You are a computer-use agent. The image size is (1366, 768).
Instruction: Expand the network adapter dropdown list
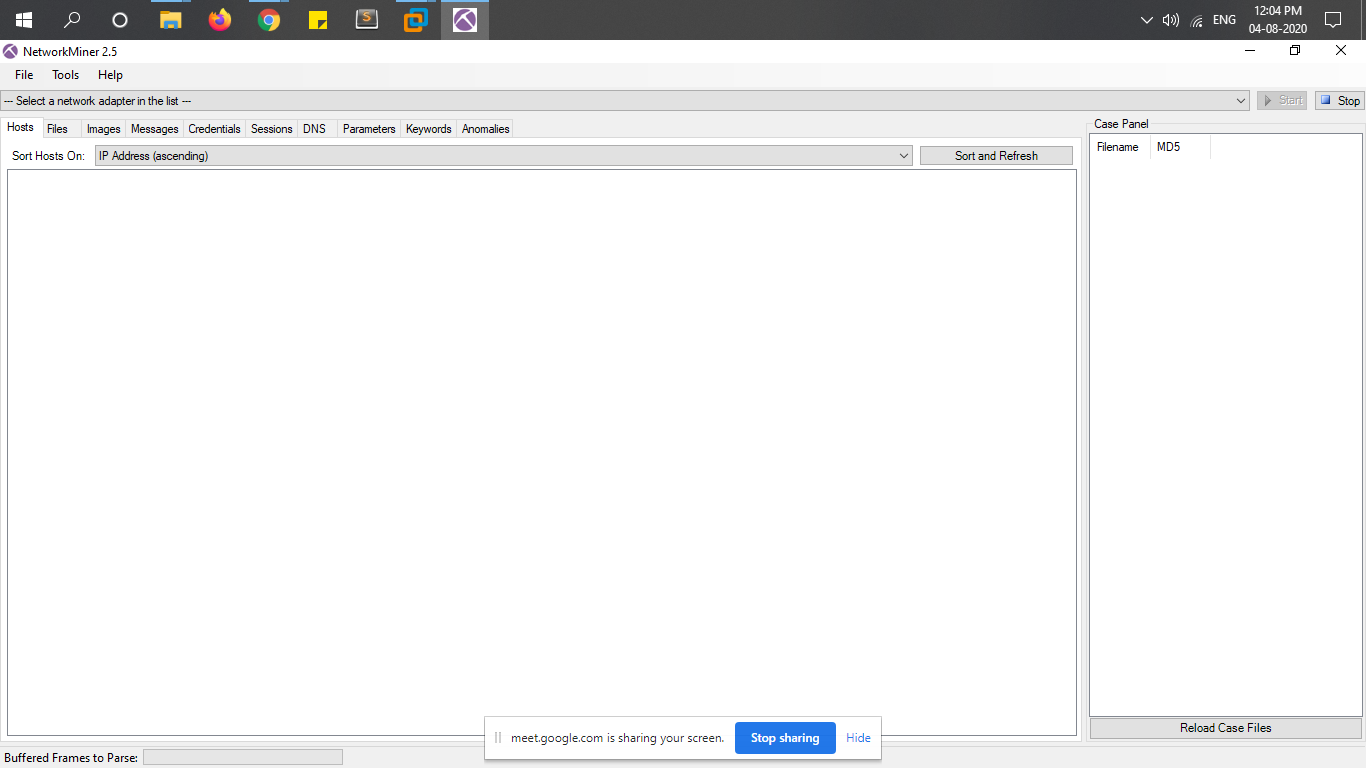pos(1241,101)
